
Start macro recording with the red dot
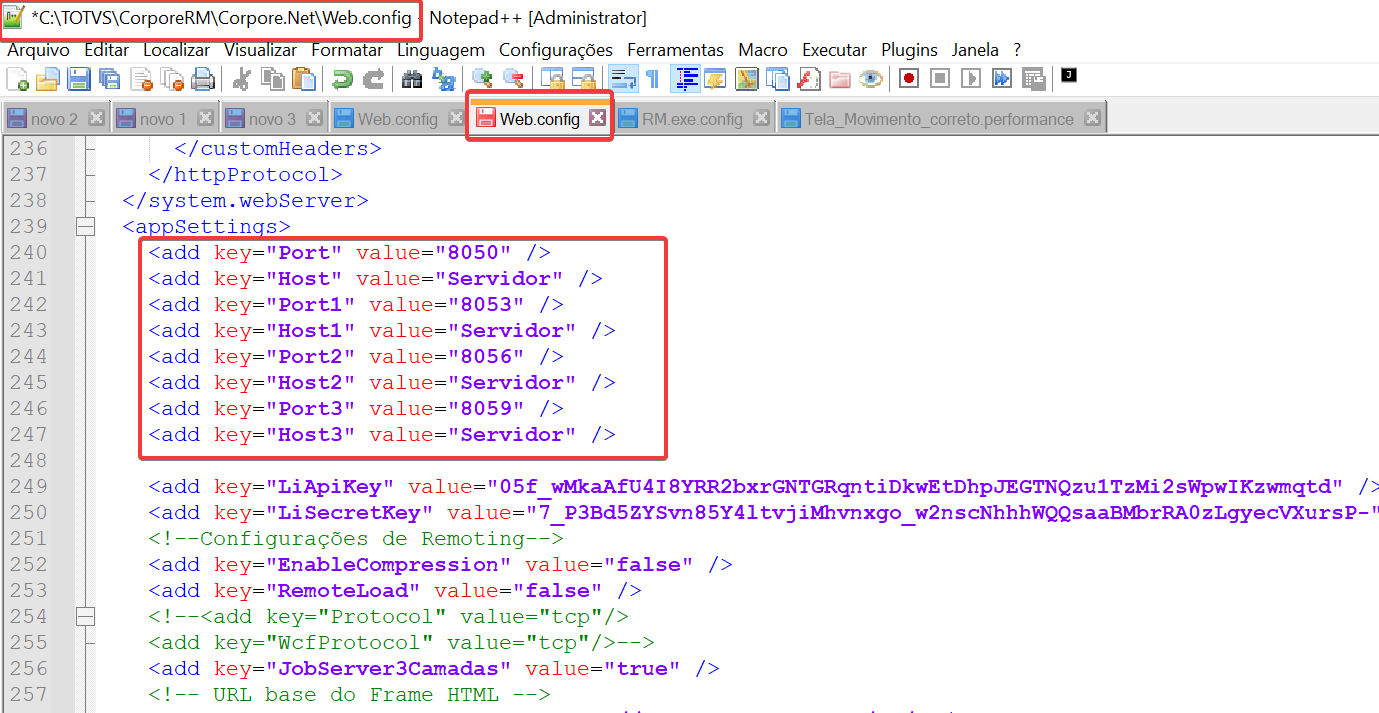coord(909,78)
